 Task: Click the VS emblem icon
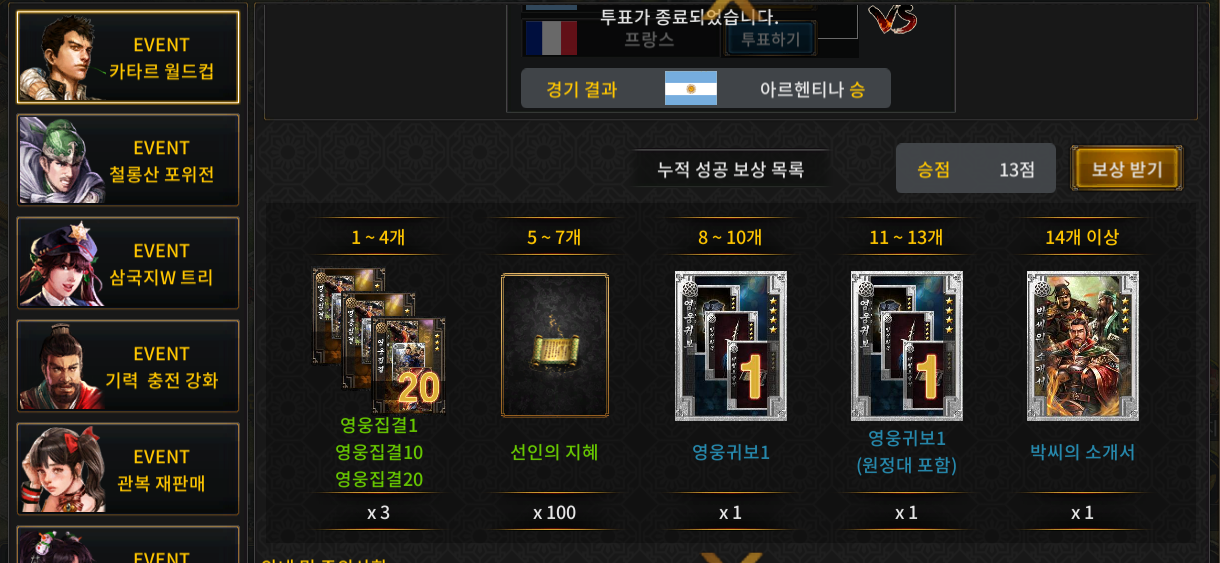892,18
